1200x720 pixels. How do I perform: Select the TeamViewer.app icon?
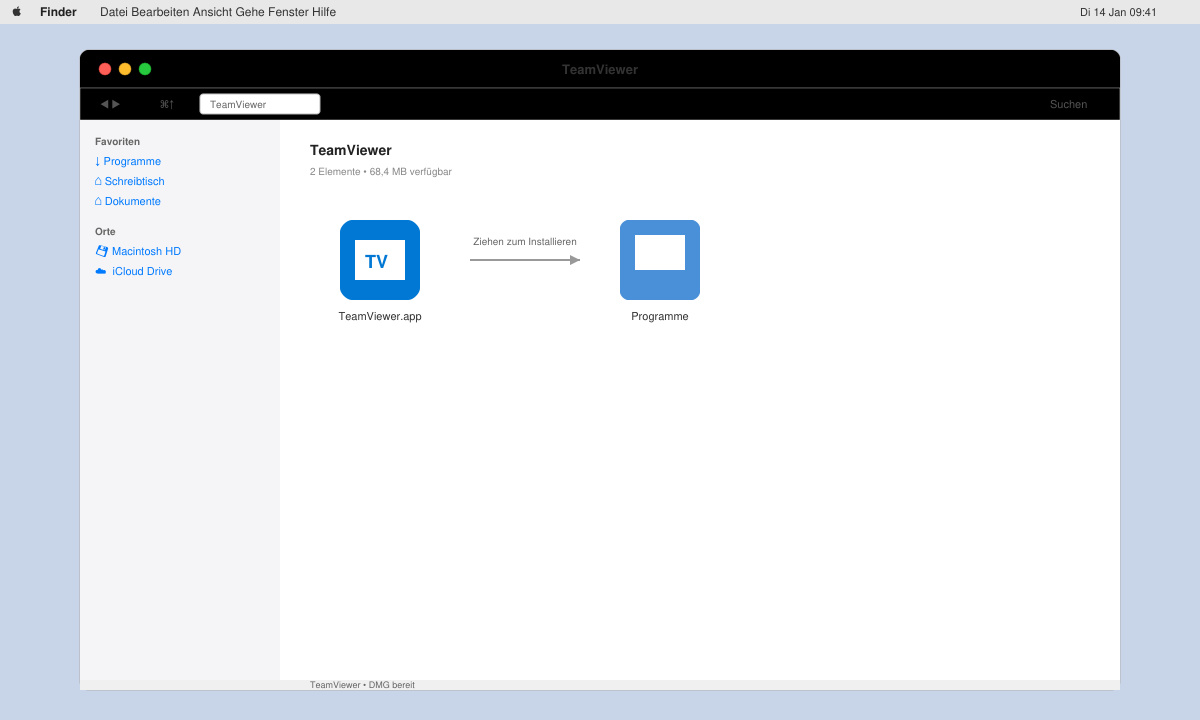coord(380,260)
